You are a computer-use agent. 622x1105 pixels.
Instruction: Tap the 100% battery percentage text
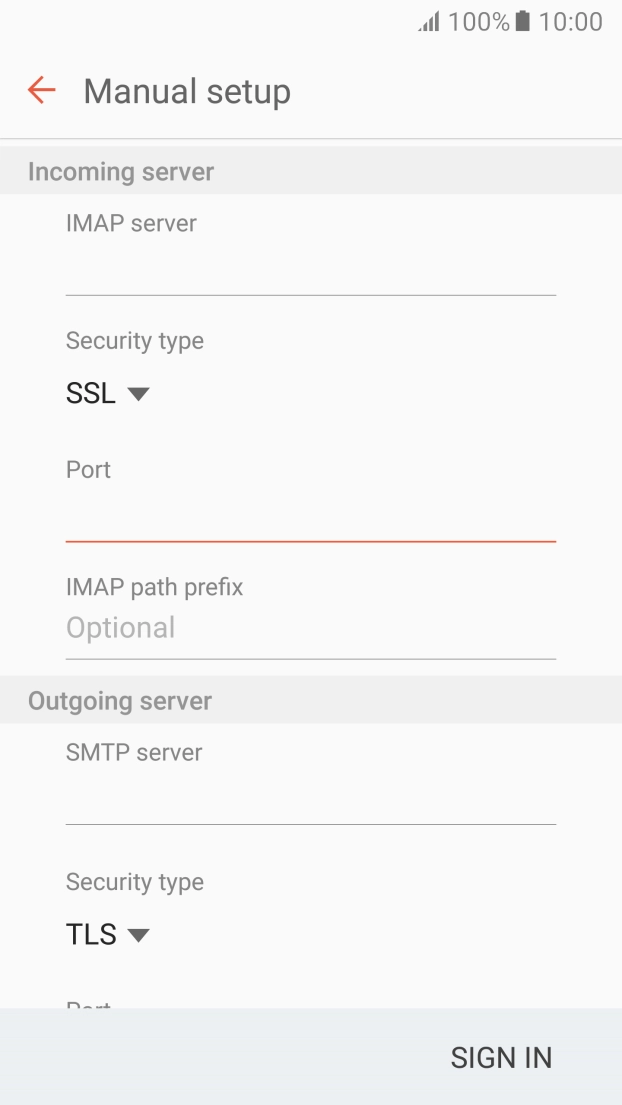click(478, 22)
